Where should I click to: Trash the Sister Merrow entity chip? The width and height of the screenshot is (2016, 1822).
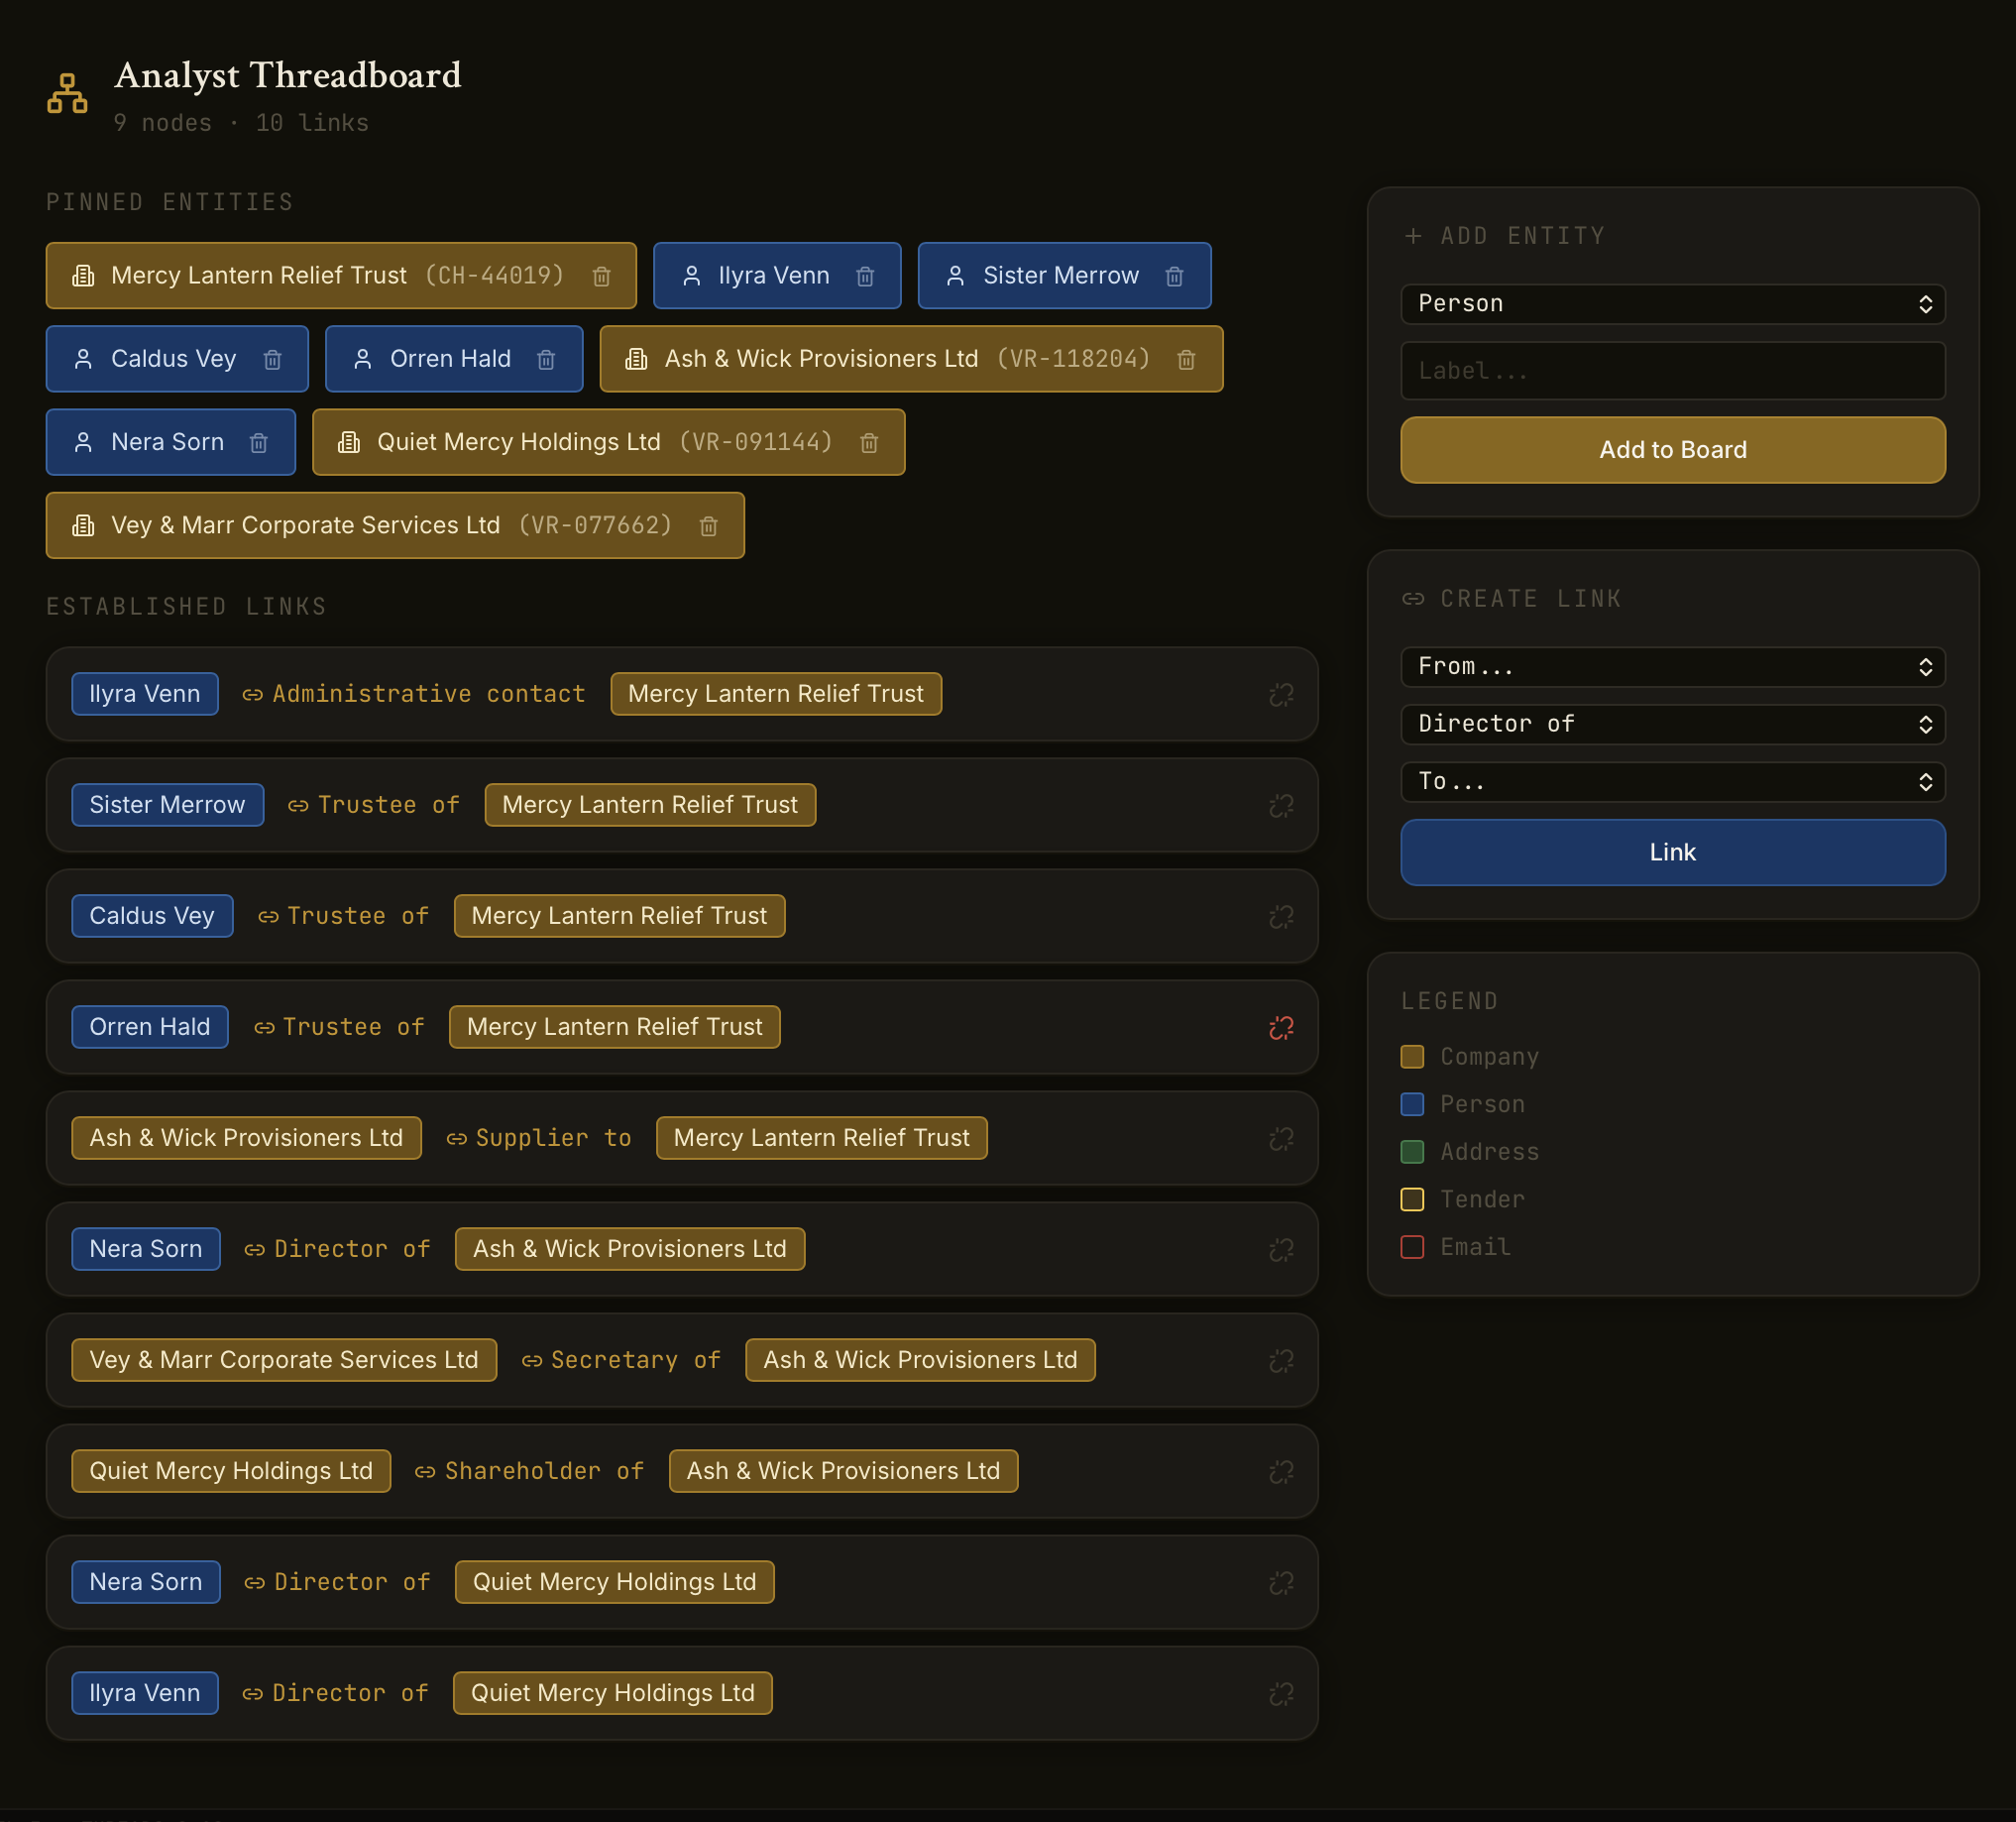pyautogui.click(x=1174, y=276)
